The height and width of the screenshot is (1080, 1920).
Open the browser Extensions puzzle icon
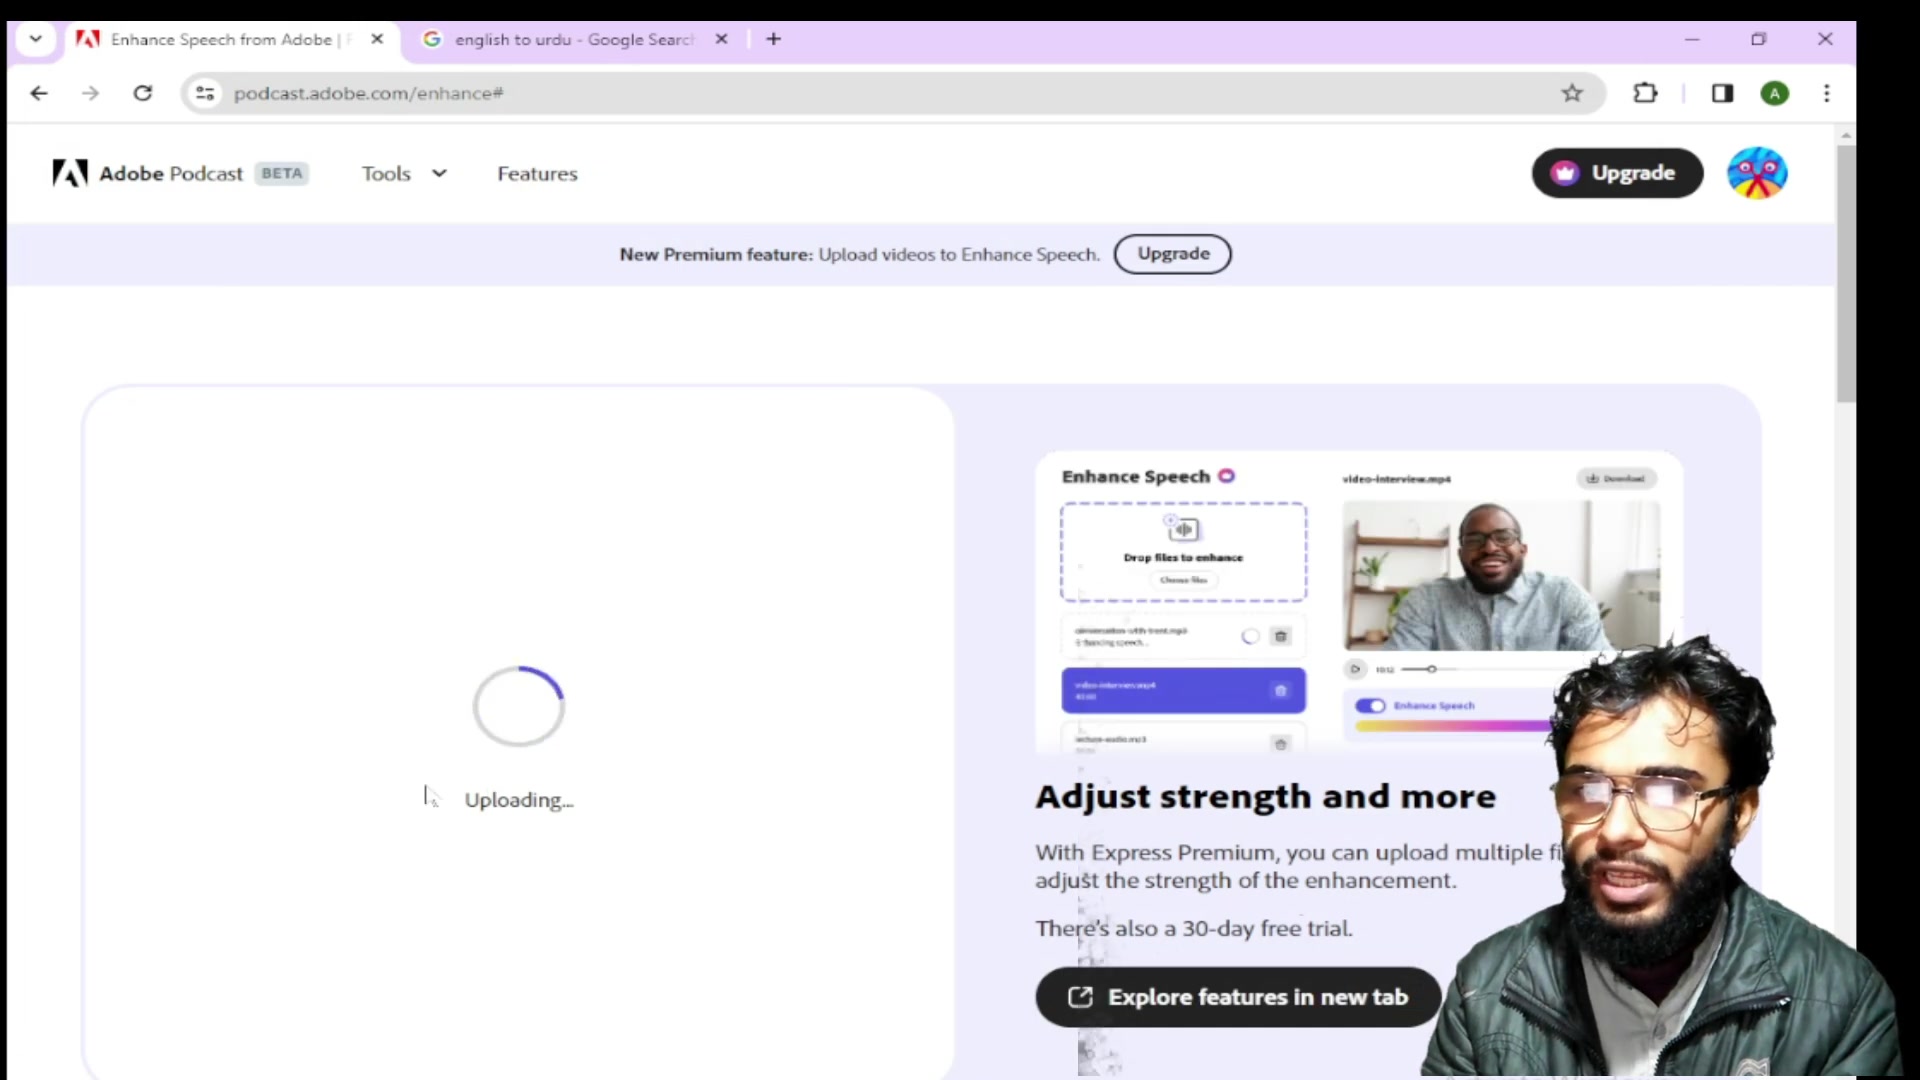tap(1645, 93)
